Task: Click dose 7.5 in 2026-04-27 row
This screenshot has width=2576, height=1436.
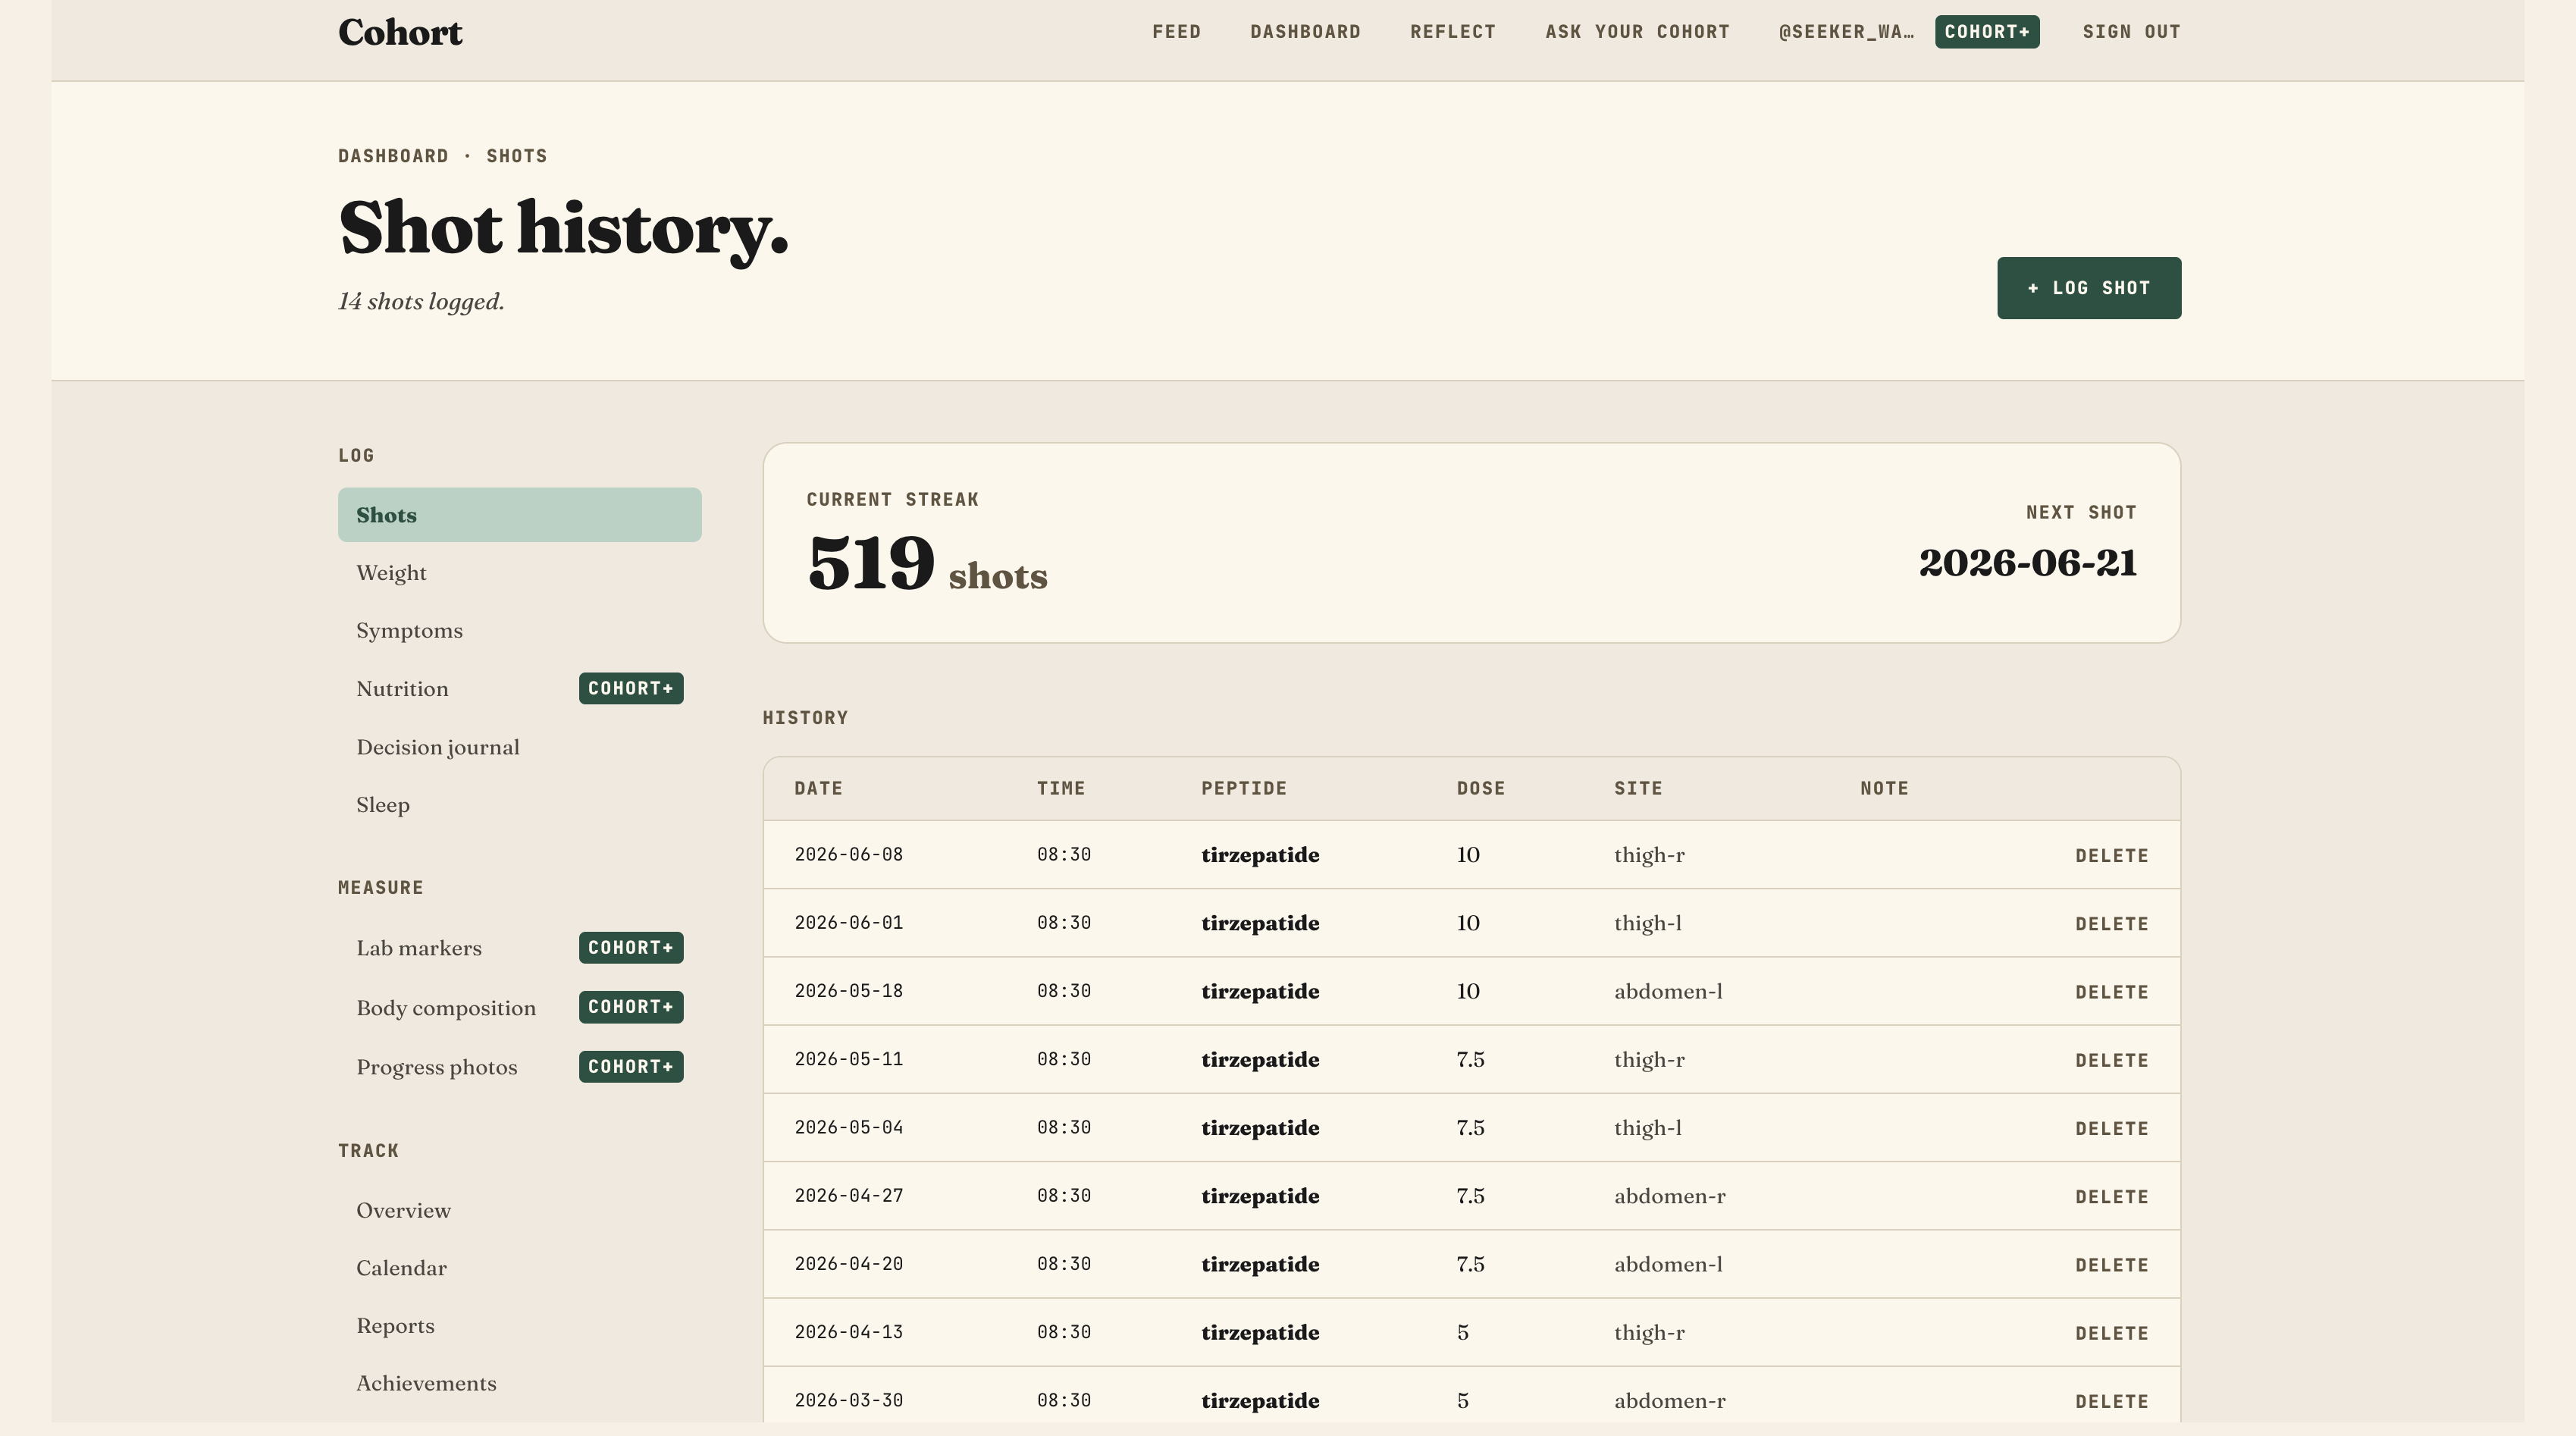Action: coord(1470,1196)
